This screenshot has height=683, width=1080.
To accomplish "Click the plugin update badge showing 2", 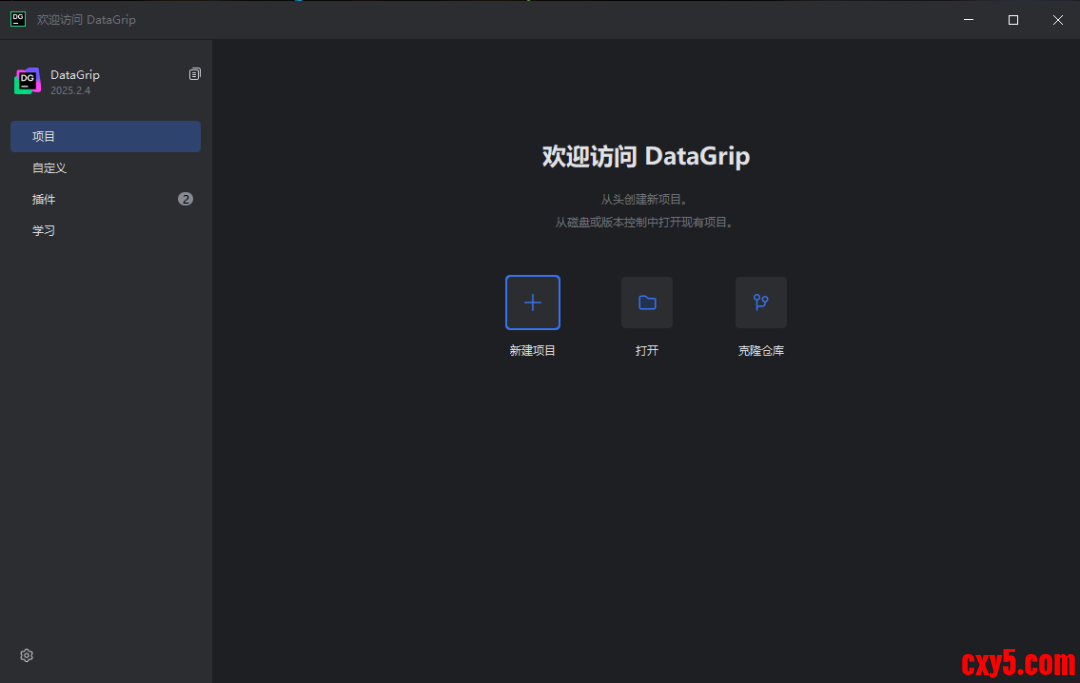I will click(185, 199).
